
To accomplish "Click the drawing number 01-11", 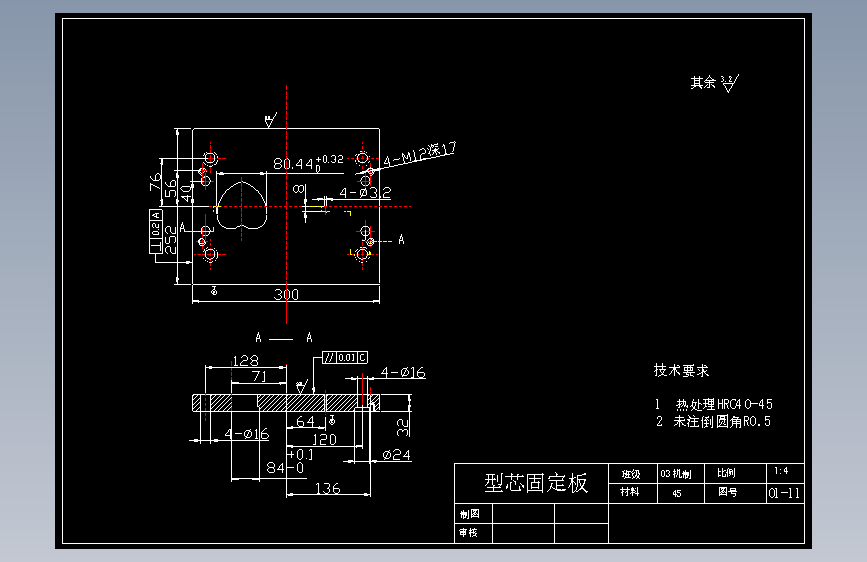I will 784,493.
